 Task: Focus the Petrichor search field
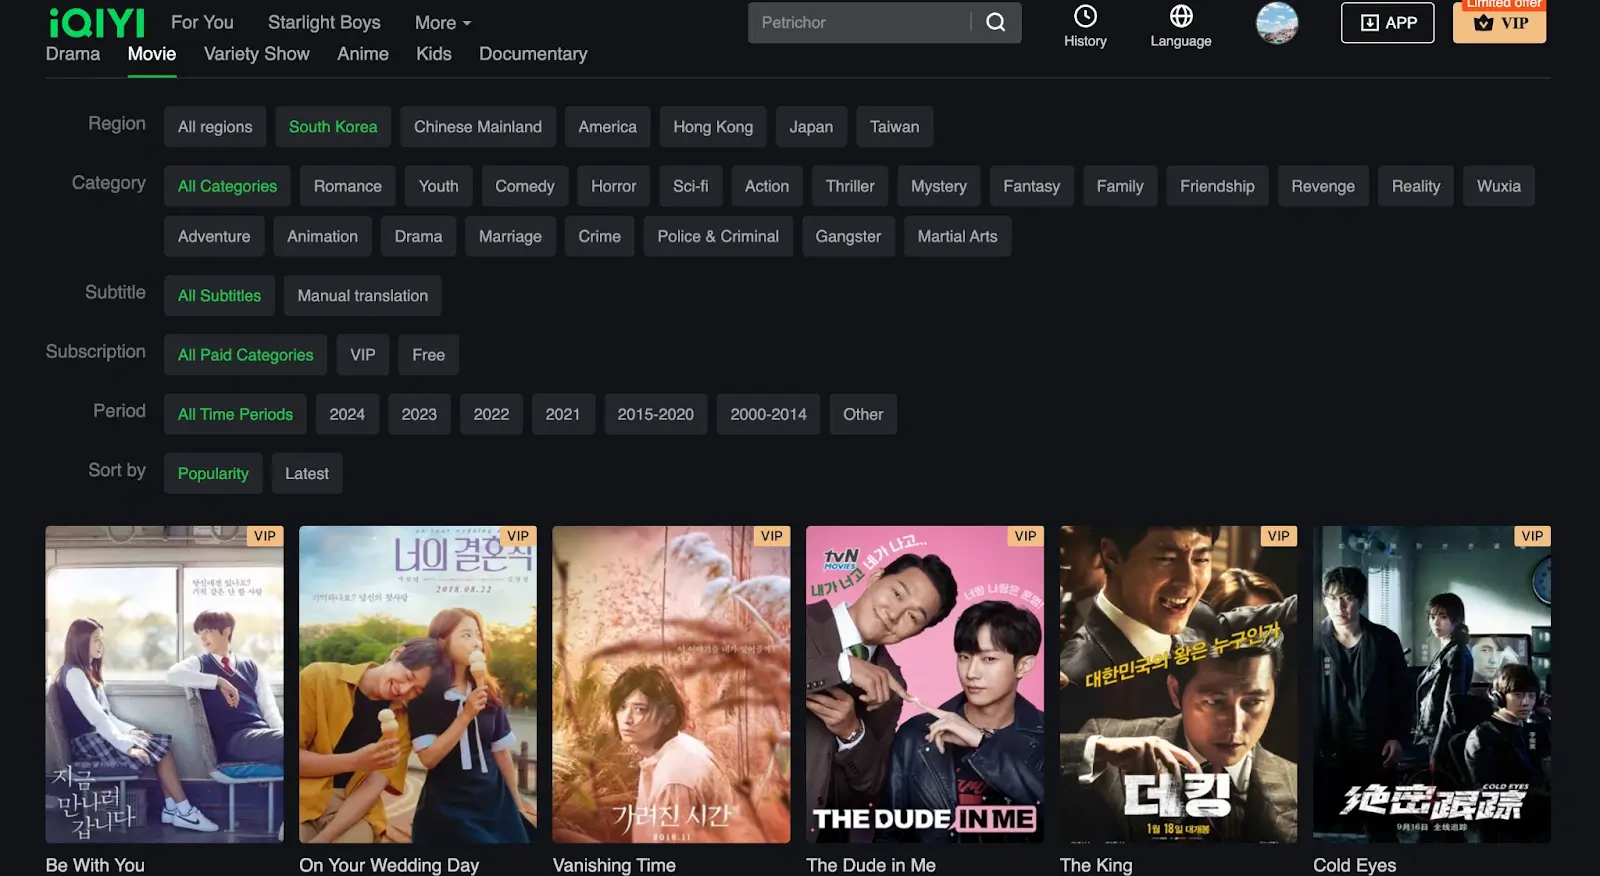860,22
